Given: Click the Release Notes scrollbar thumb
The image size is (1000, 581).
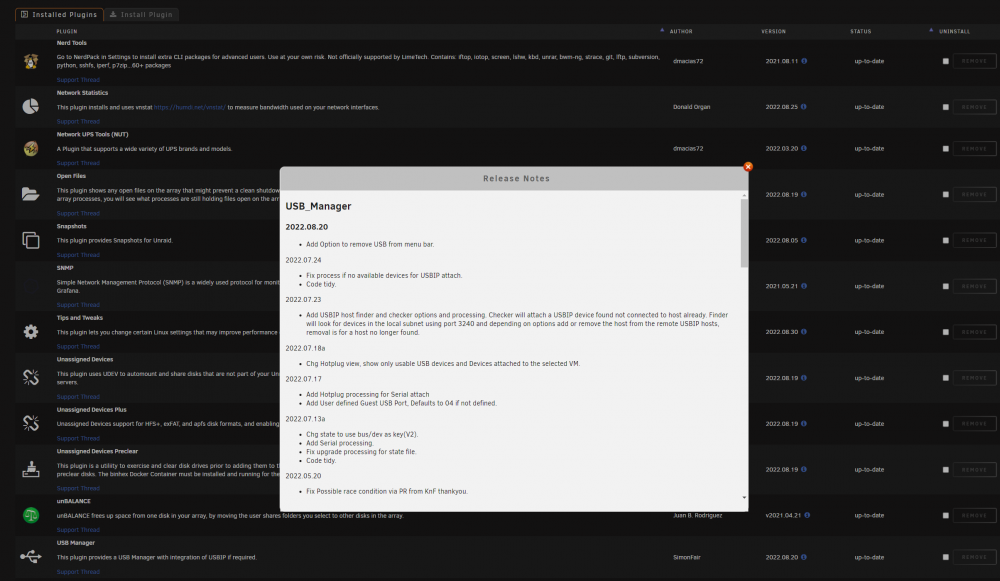Looking at the screenshot, I should point(744,233).
